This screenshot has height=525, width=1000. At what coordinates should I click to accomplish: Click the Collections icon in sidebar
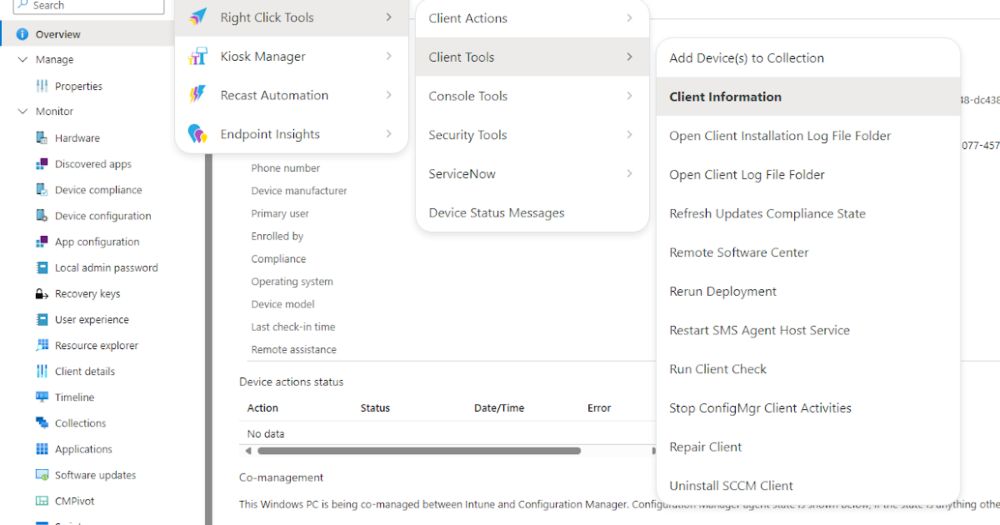42,423
